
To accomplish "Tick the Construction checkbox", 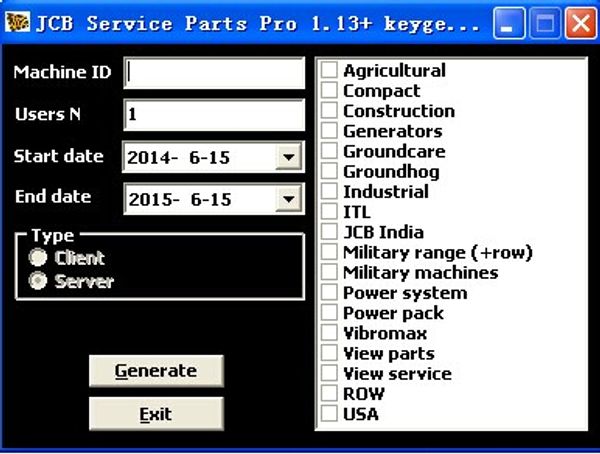I will (329, 111).
